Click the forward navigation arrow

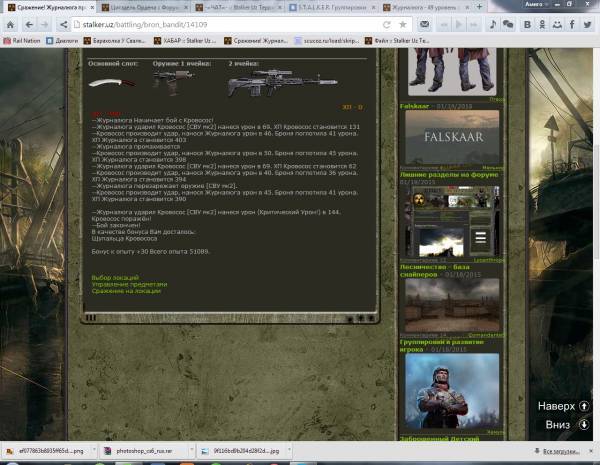tap(45, 25)
